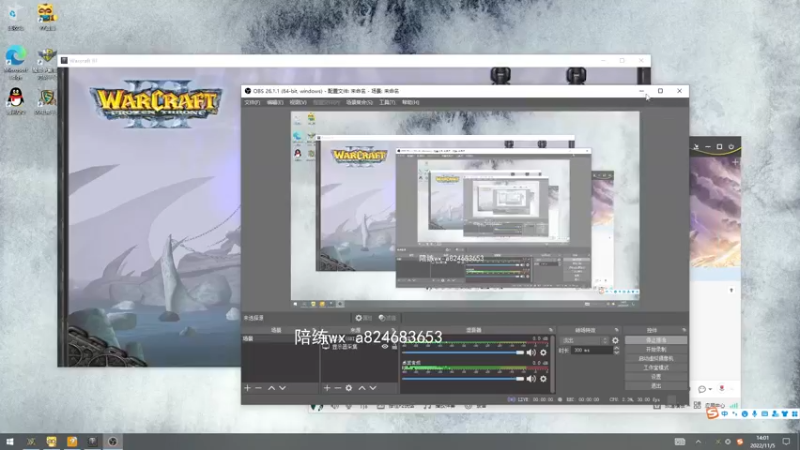Click the Start Virtual Camera button
Viewport: 800px width, 450px height.
click(x=656, y=359)
